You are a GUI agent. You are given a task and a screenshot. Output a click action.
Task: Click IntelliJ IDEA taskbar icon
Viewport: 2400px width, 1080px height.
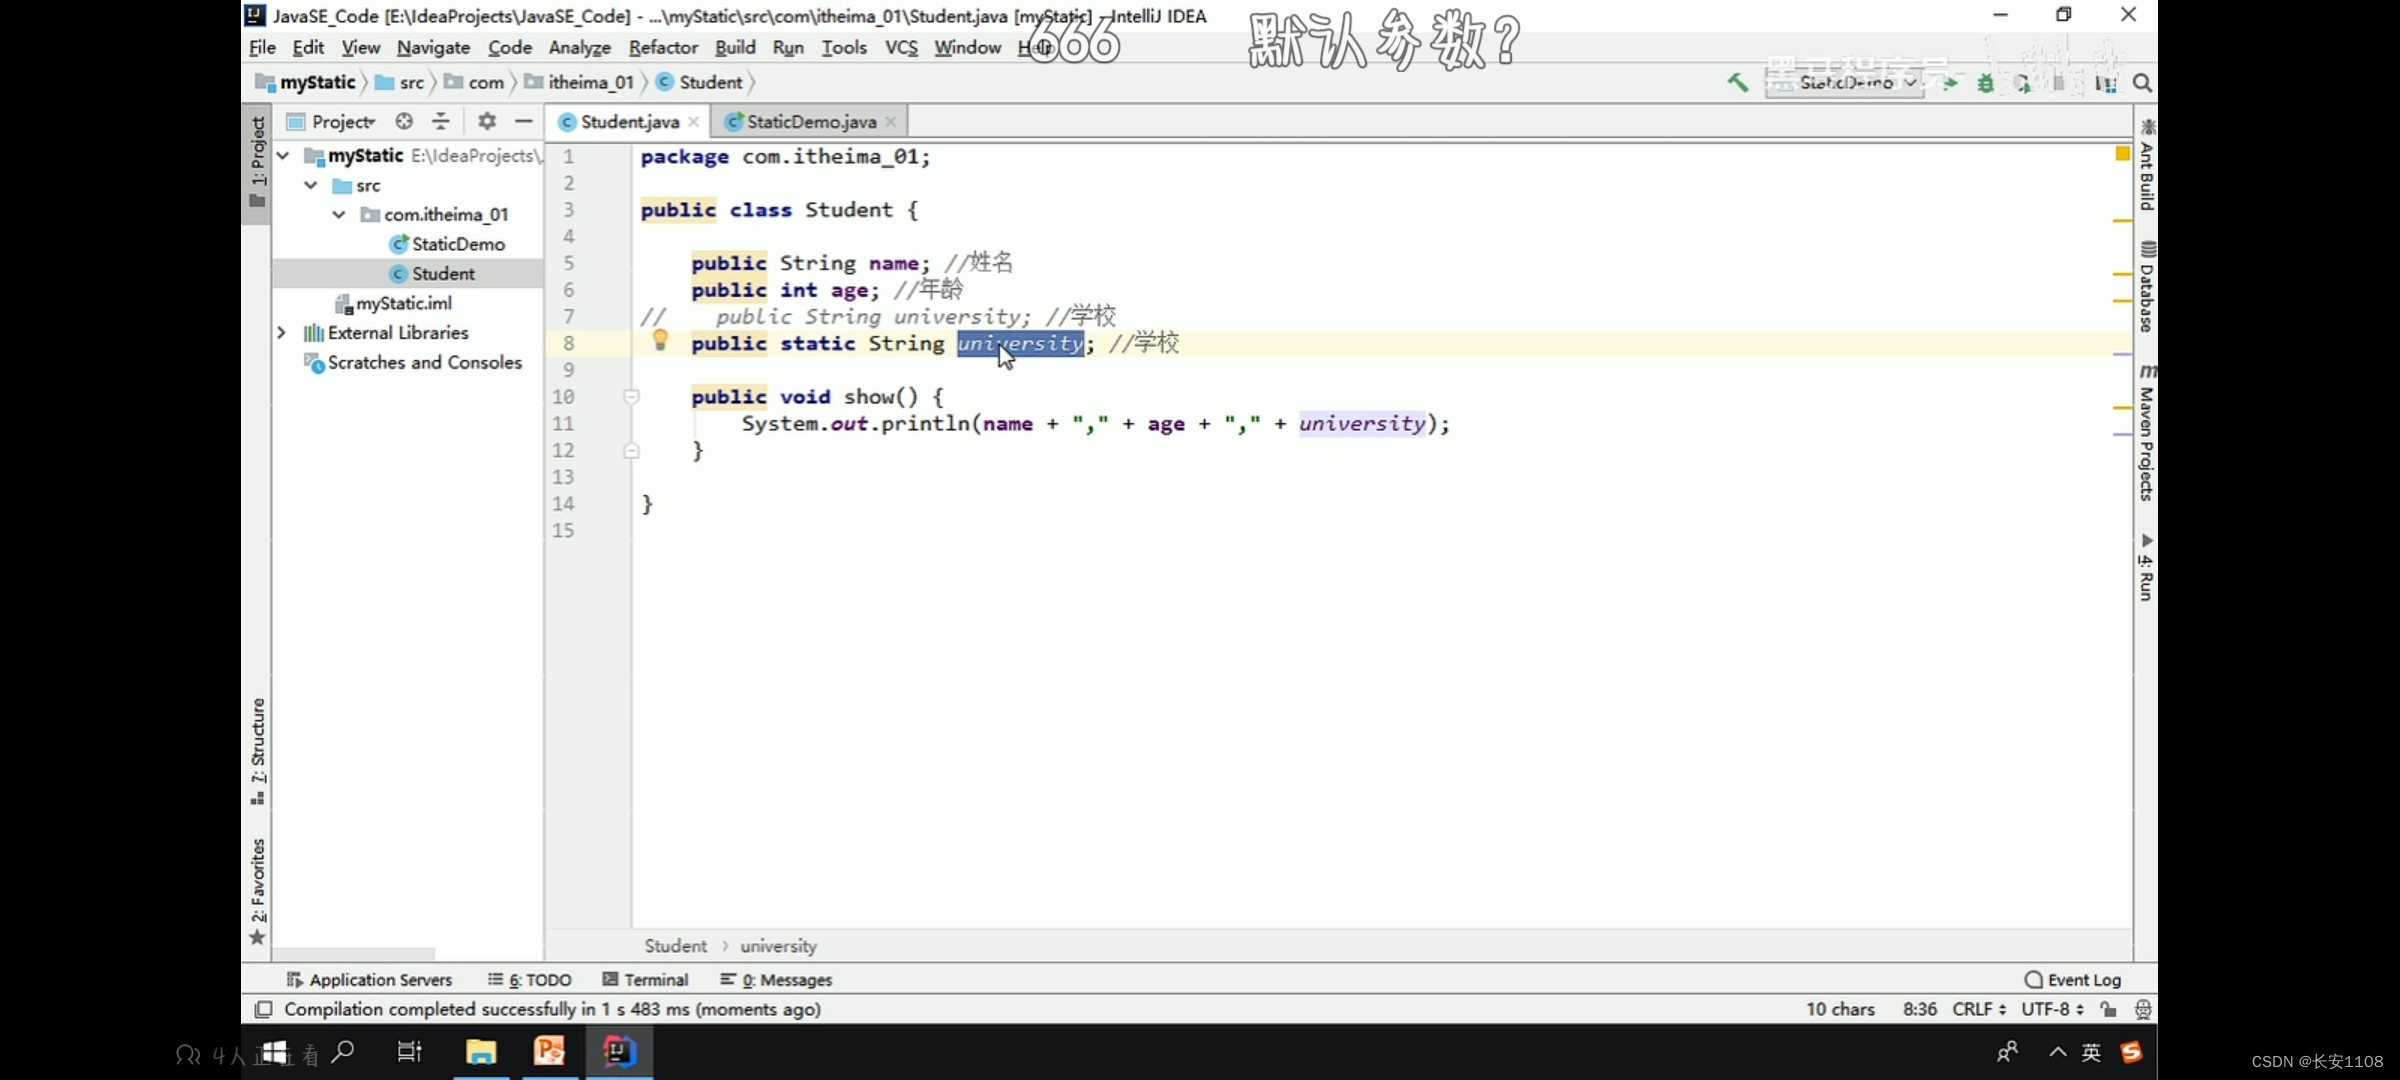point(619,1052)
